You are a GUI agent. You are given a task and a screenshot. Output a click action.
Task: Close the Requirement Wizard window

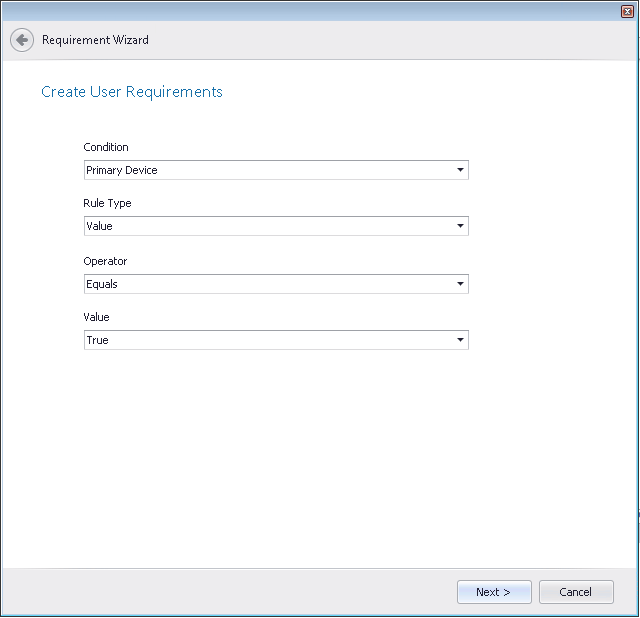pos(627,10)
